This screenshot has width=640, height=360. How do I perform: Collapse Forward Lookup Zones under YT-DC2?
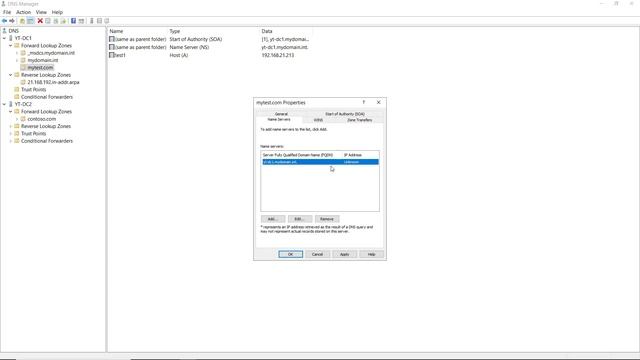(11, 112)
